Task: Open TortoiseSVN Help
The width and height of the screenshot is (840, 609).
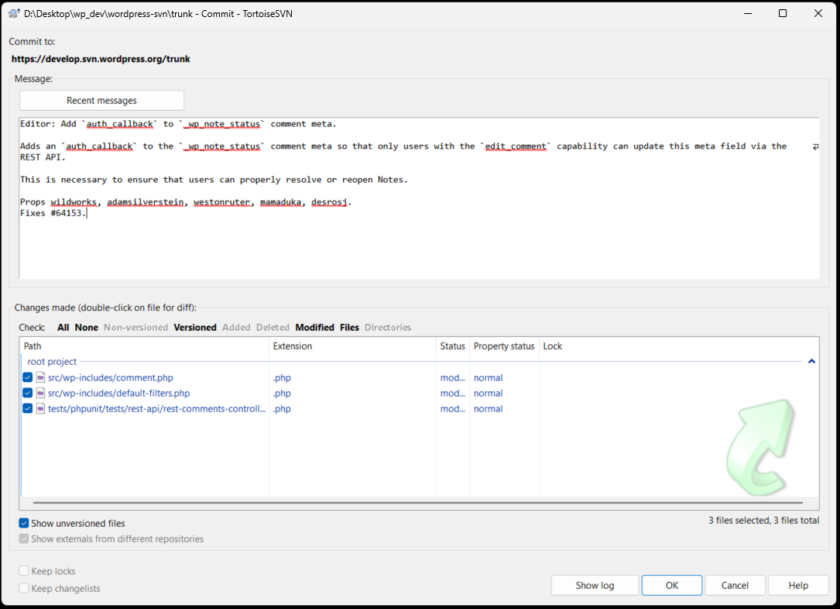Action: (x=797, y=585)
